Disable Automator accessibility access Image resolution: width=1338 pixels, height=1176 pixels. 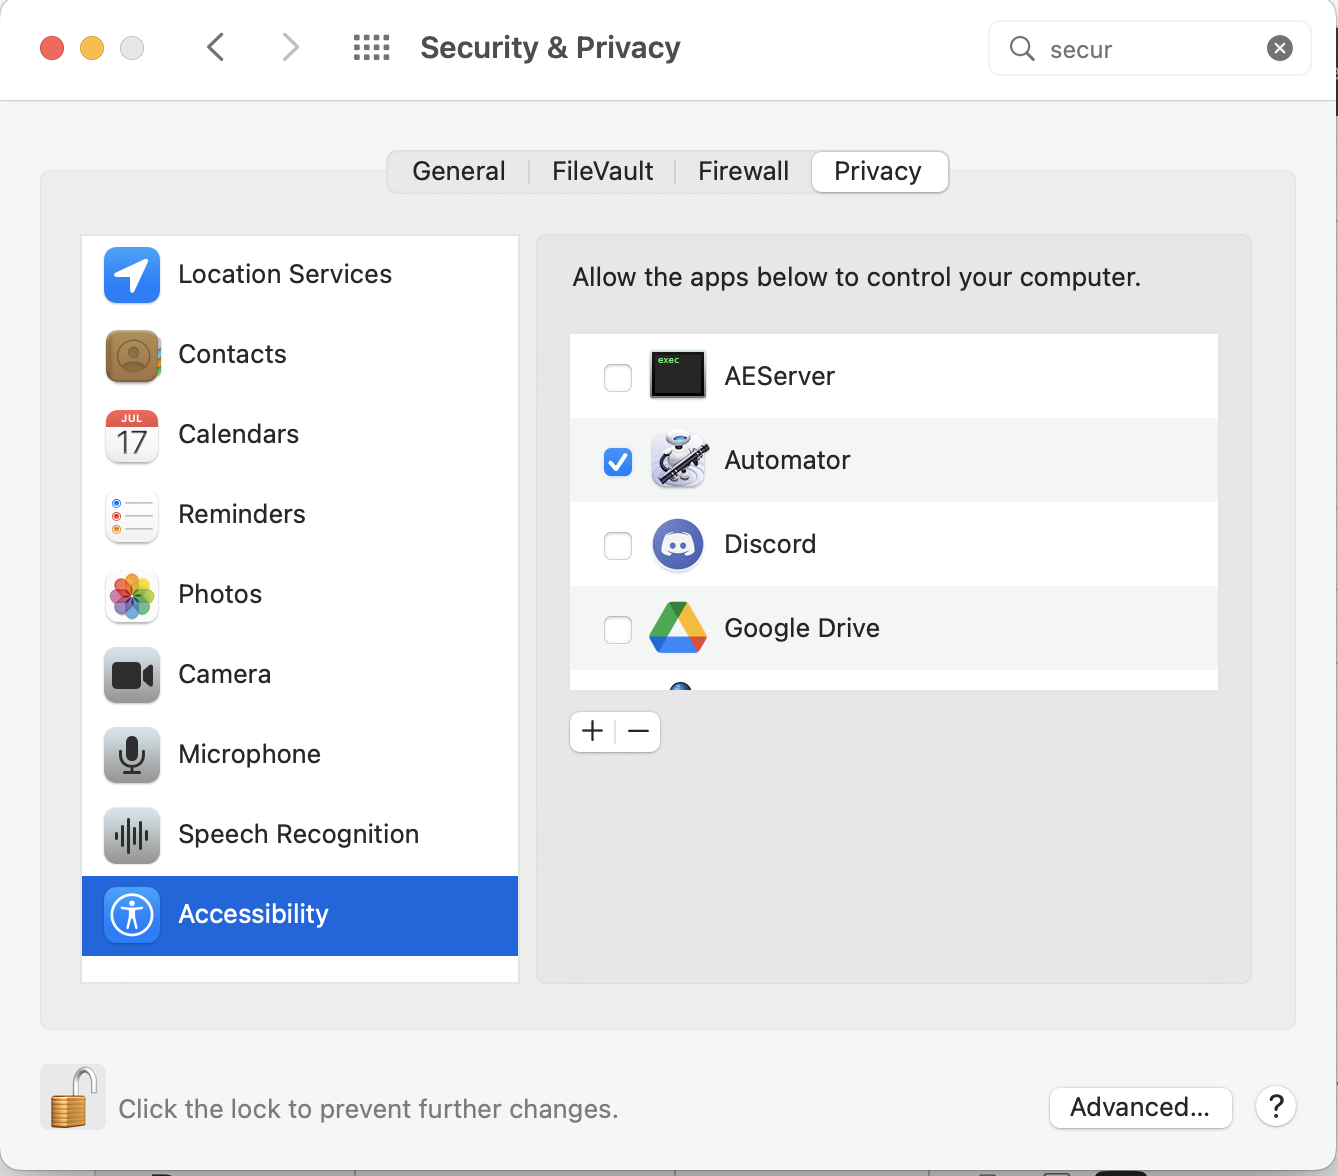point(617,461)
